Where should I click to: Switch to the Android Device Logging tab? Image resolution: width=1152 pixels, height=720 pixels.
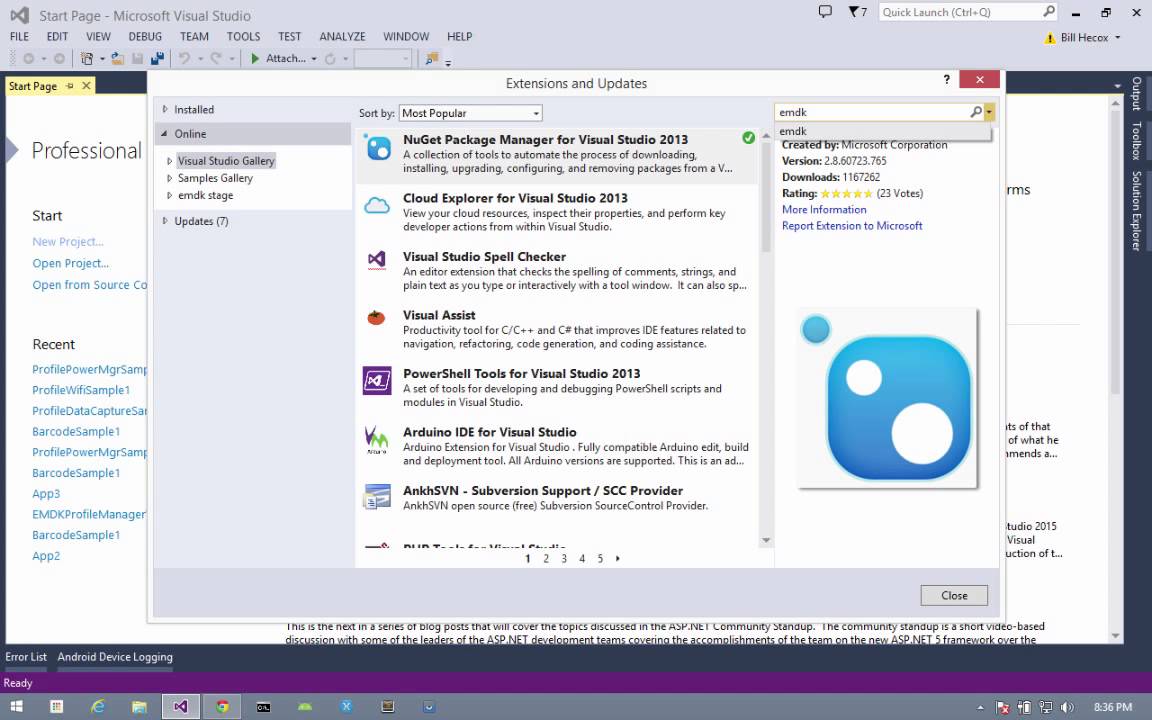point(115,657)
